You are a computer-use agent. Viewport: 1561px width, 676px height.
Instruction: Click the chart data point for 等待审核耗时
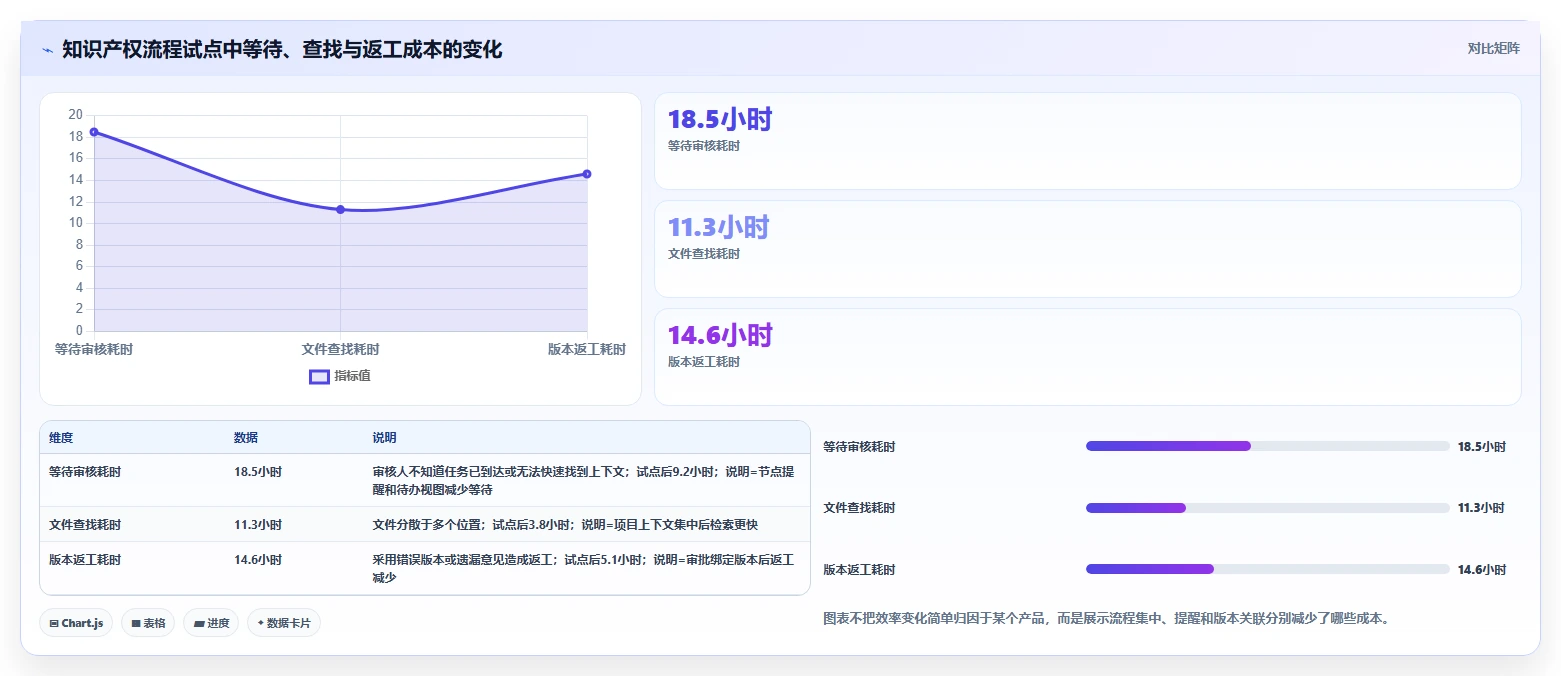coord(94,132)
